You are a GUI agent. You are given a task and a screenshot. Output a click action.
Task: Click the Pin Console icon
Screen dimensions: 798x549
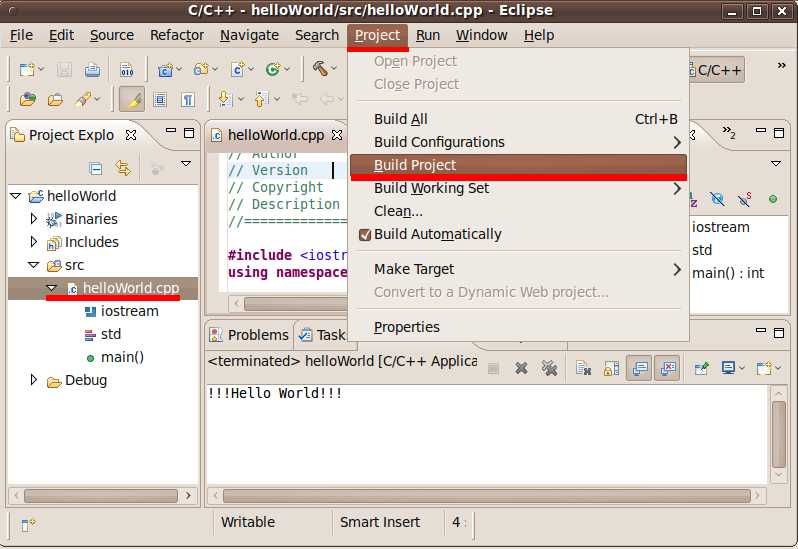pos(702,368)
